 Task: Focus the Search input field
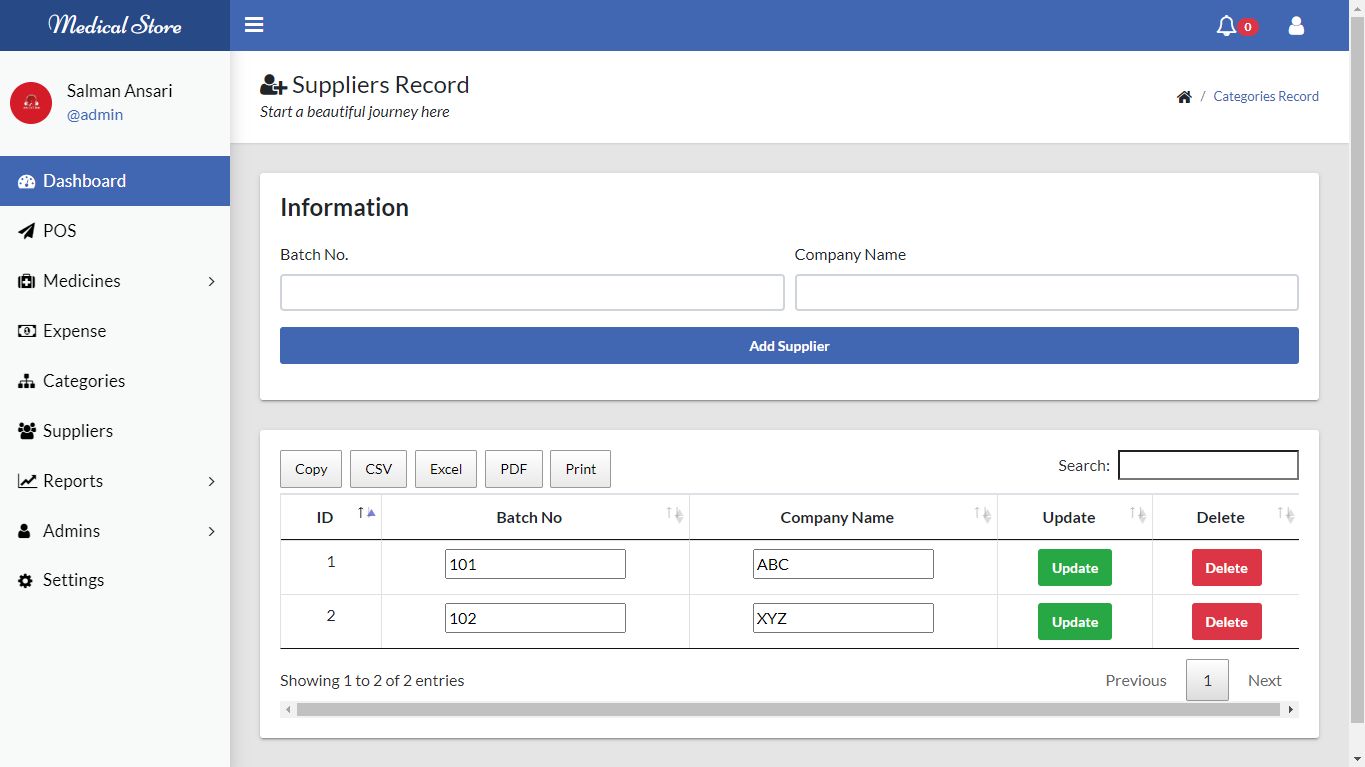click(1207, 465)
